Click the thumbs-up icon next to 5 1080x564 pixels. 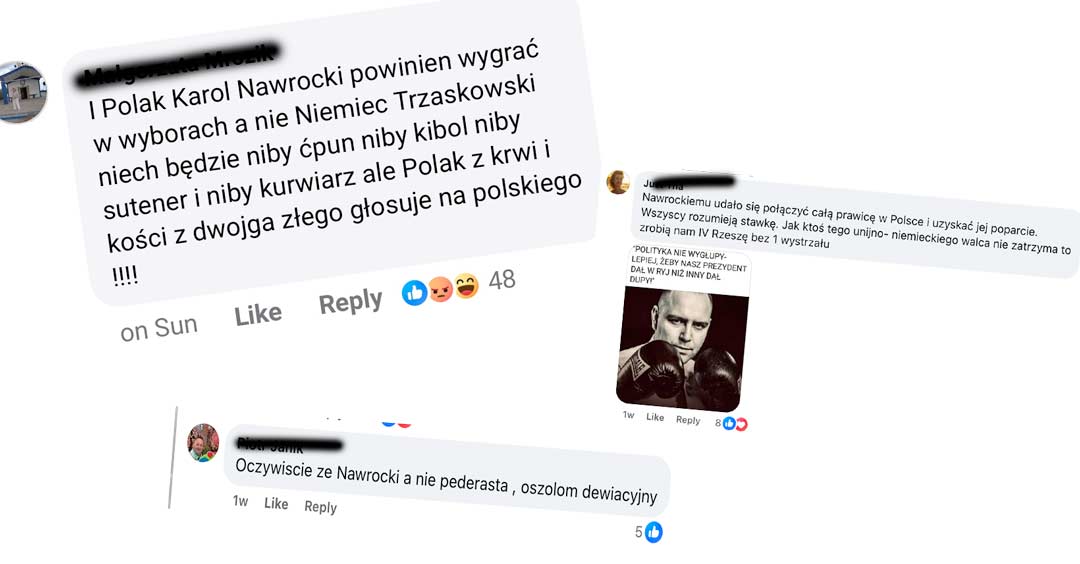tap(654, 532)
